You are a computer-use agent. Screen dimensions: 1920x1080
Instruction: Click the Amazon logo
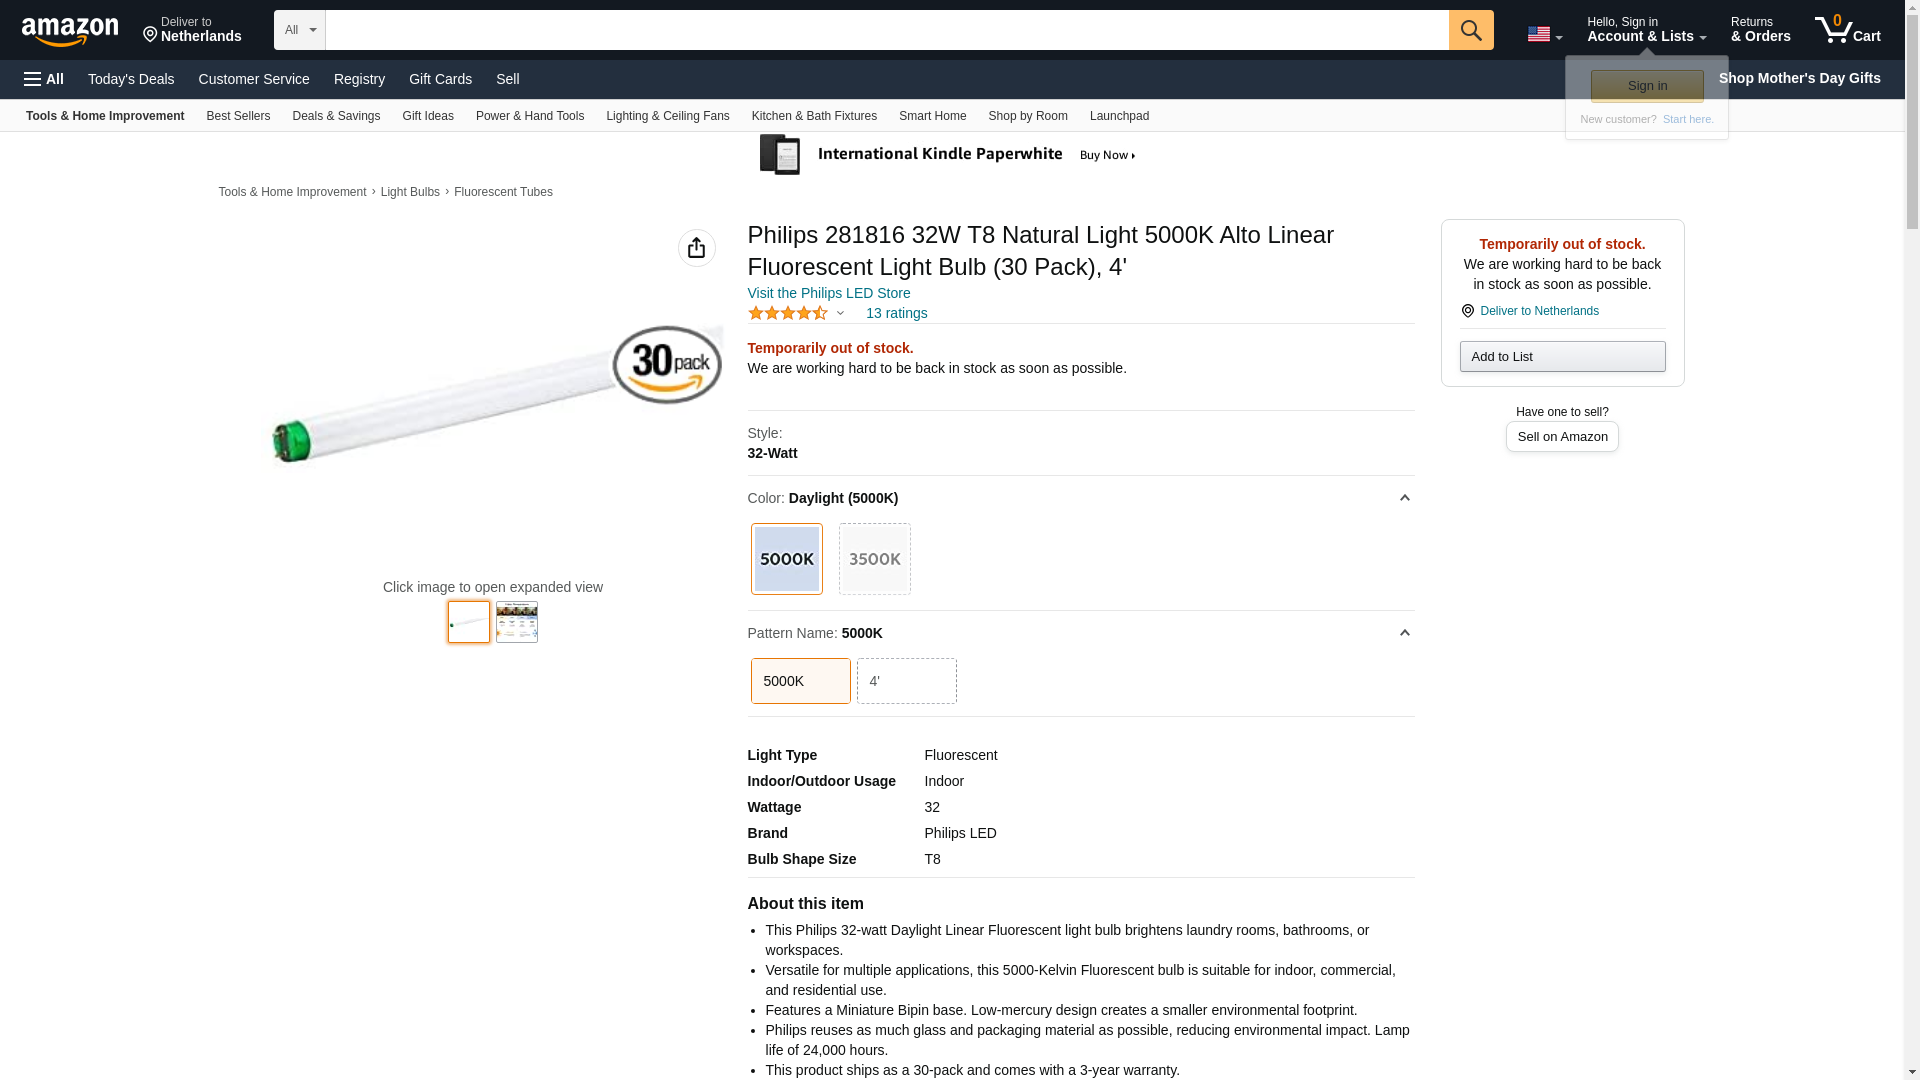tap(70, 31)
